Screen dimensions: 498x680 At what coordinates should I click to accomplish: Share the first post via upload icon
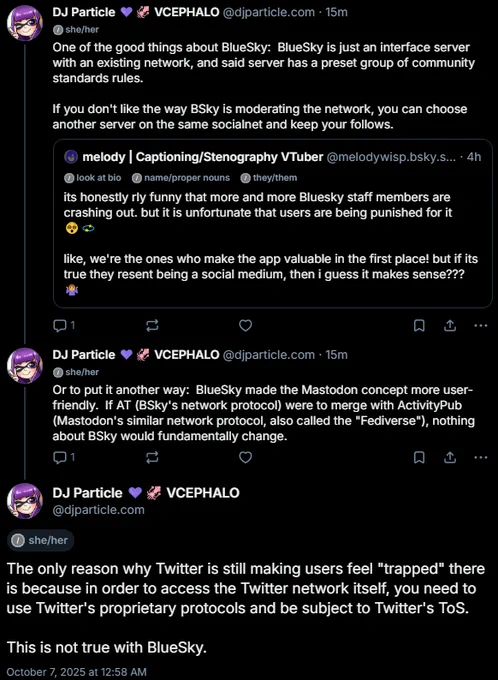[450, 325]
